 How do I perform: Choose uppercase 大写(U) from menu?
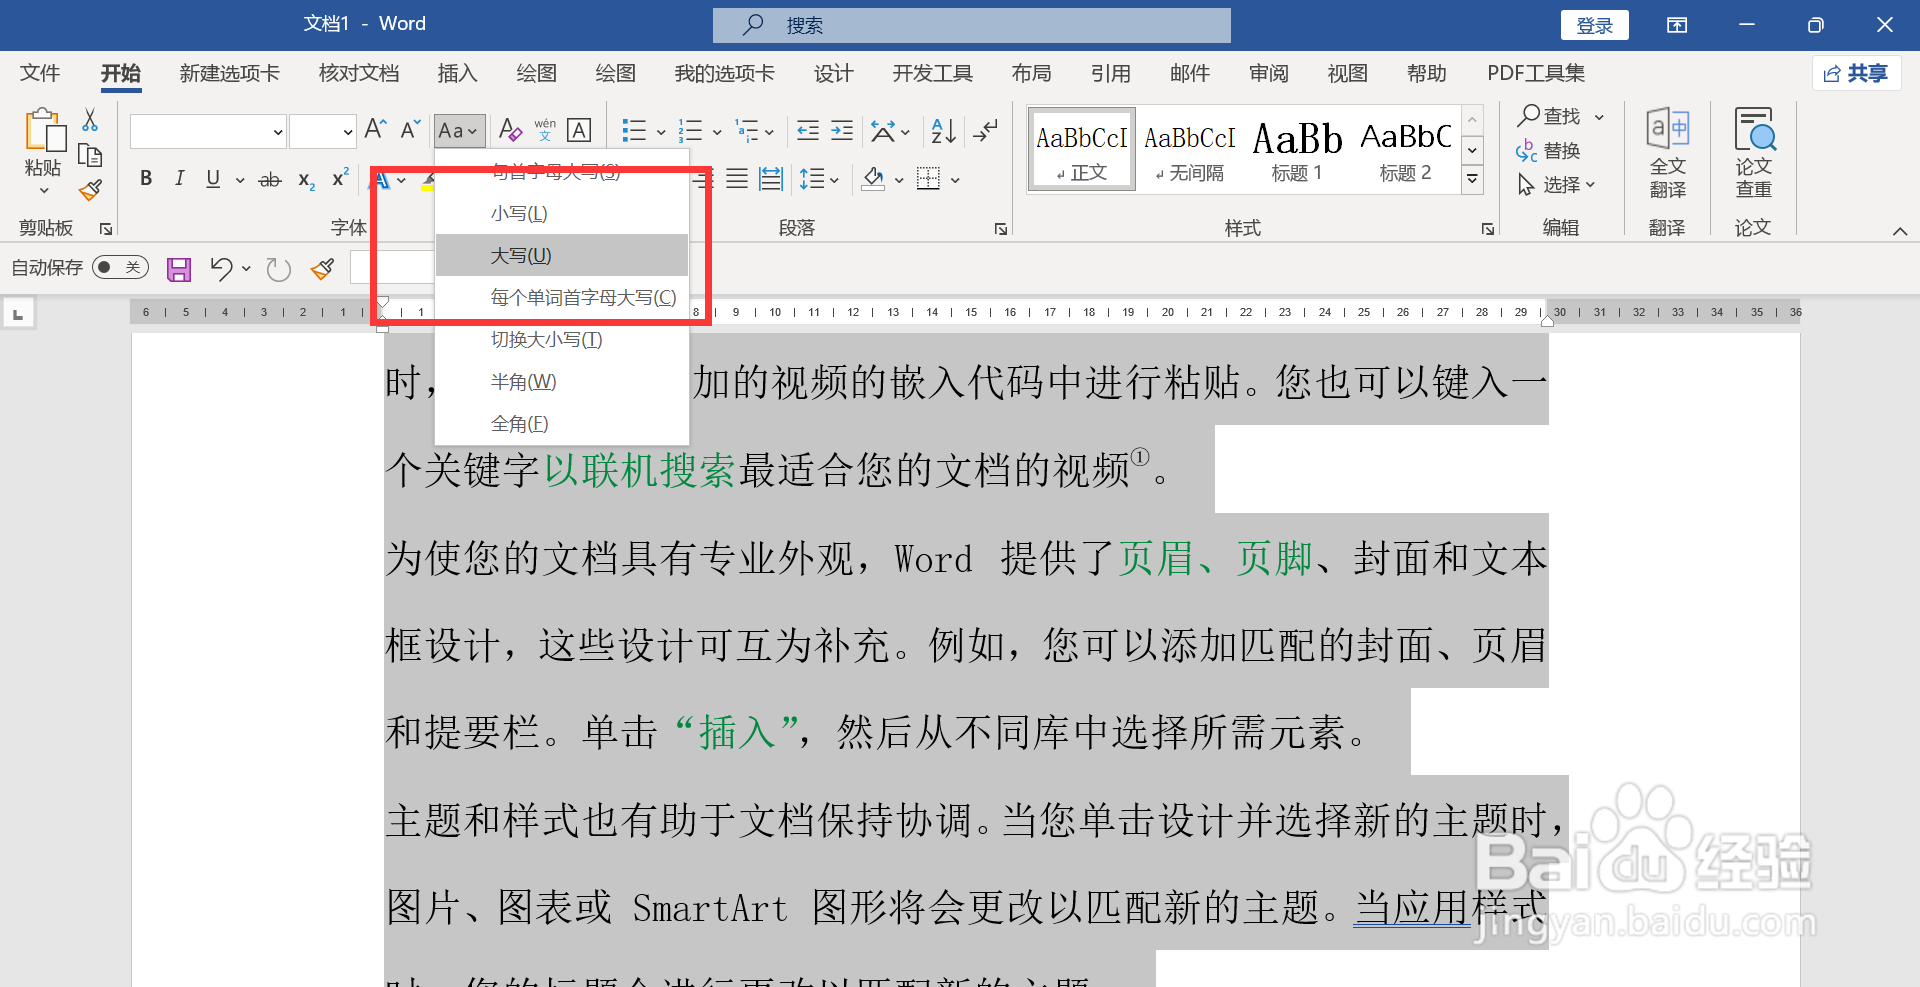coord(562,255)
